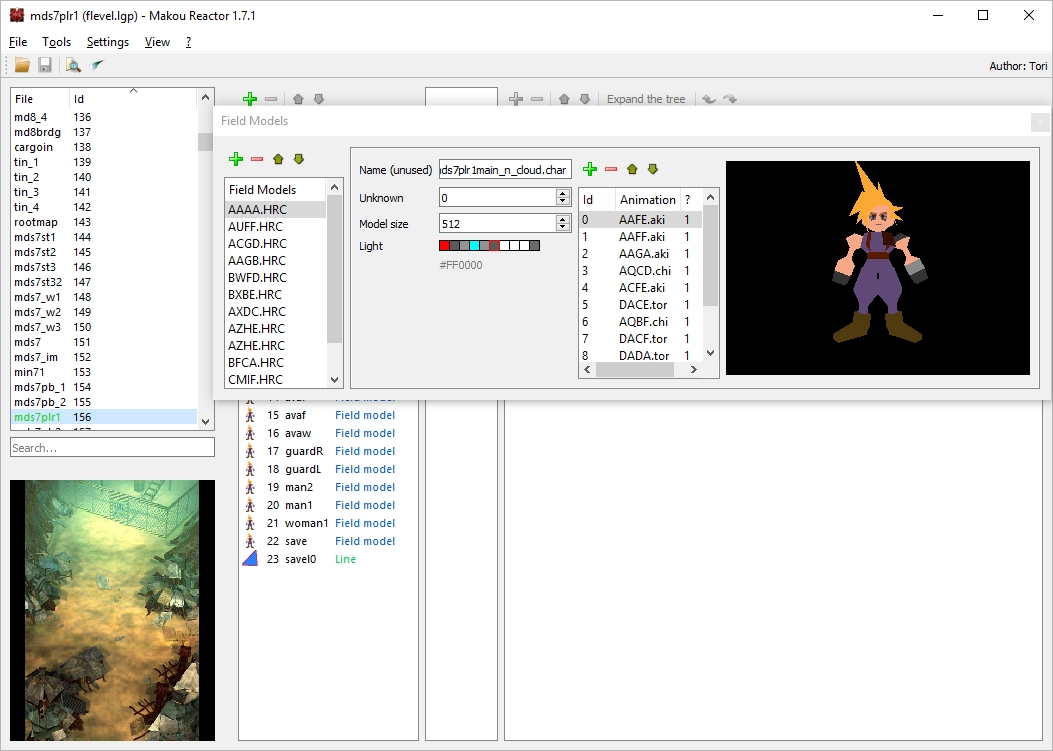Click the character icon next to 15 avaf
This screenshot has width=1053, height=751.
[250, 415]
